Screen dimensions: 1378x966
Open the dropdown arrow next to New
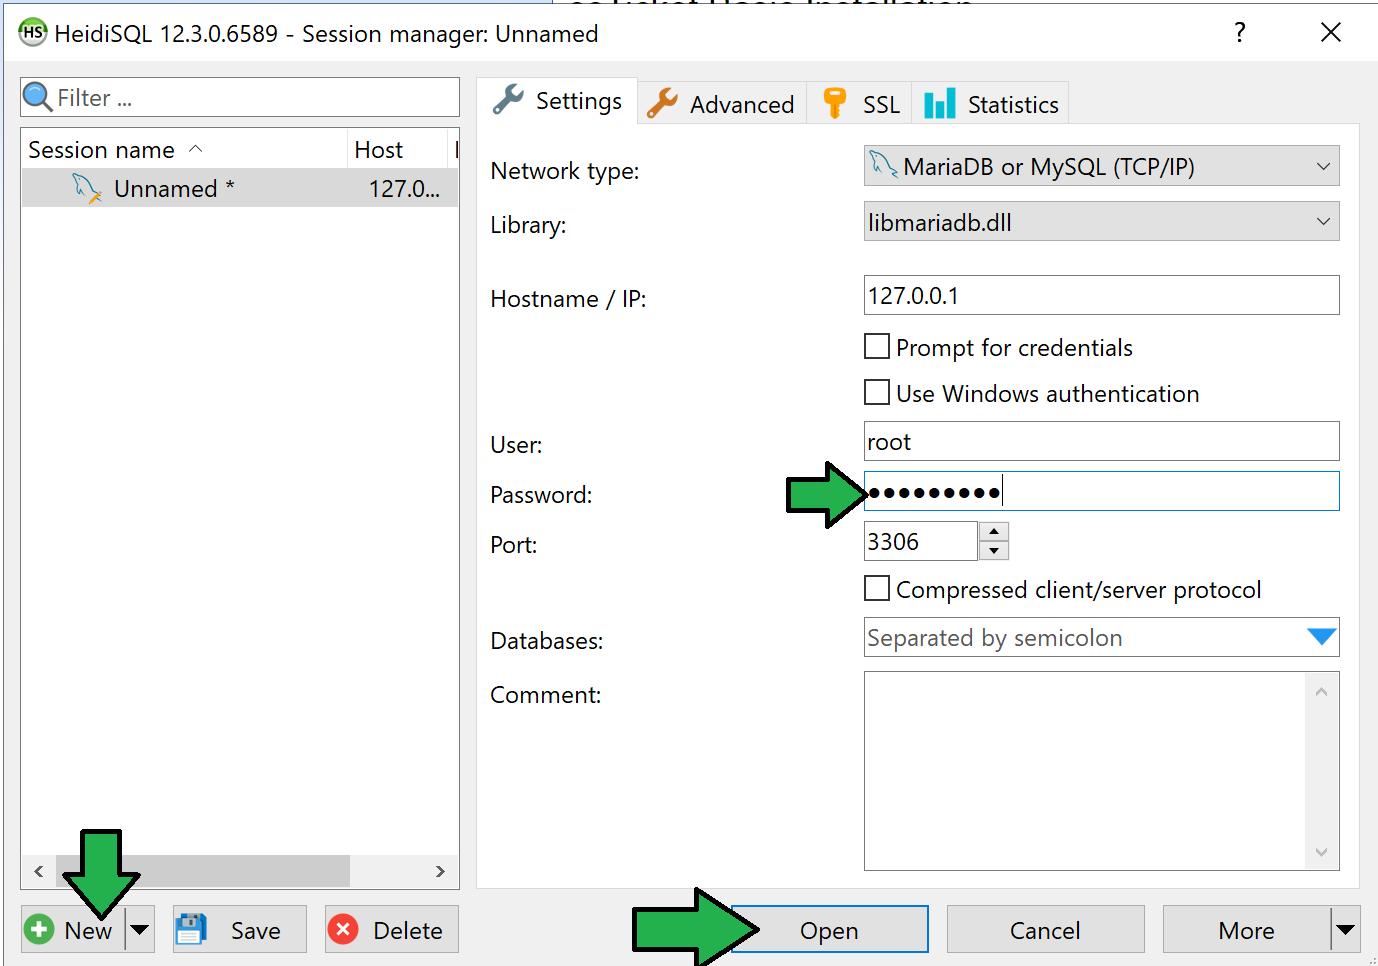140,930
